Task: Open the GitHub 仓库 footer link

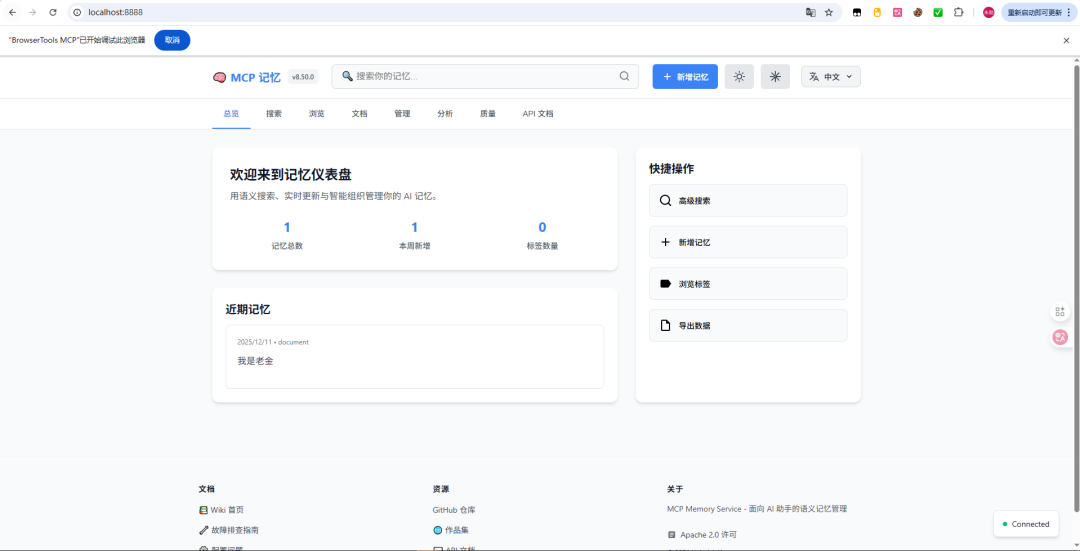Action: click(454, 510)
